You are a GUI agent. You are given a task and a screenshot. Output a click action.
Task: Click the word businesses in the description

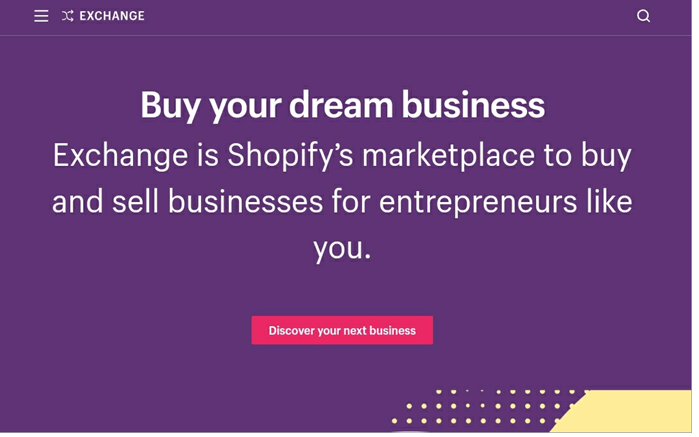coord(246,202)
